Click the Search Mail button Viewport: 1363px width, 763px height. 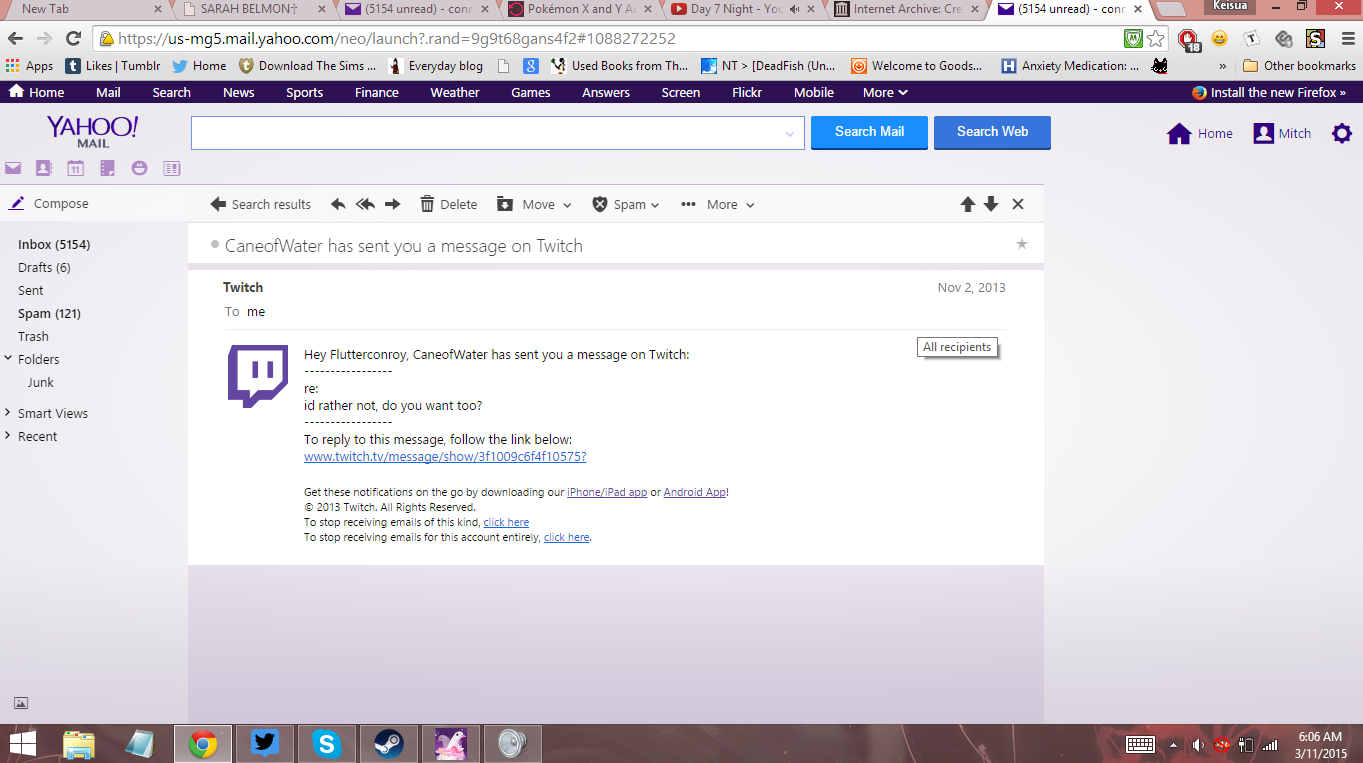tap(869, 132)
